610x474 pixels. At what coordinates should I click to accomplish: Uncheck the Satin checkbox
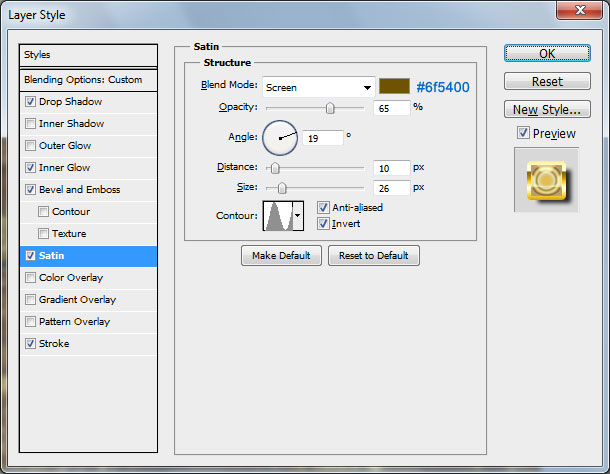[30, 256]
